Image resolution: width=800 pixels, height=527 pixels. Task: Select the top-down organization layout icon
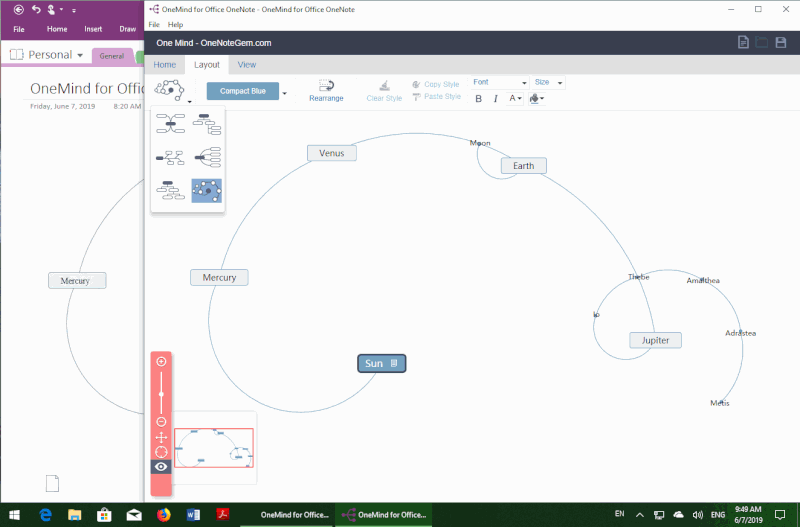click(x=170, y=190)
